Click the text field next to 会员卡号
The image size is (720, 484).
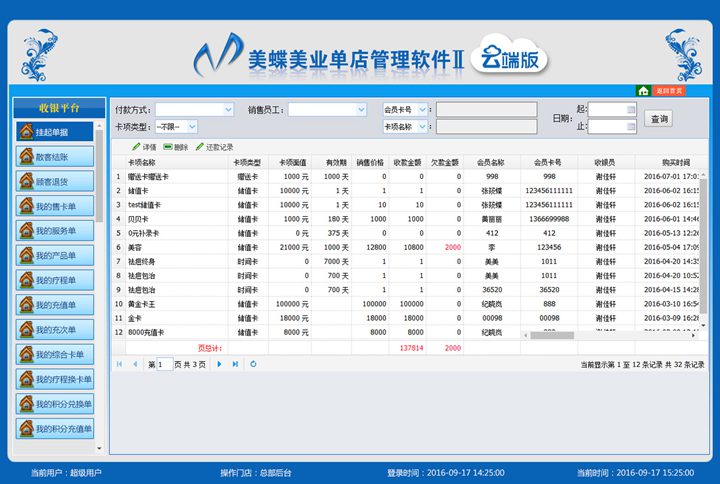tap(486, 109)
